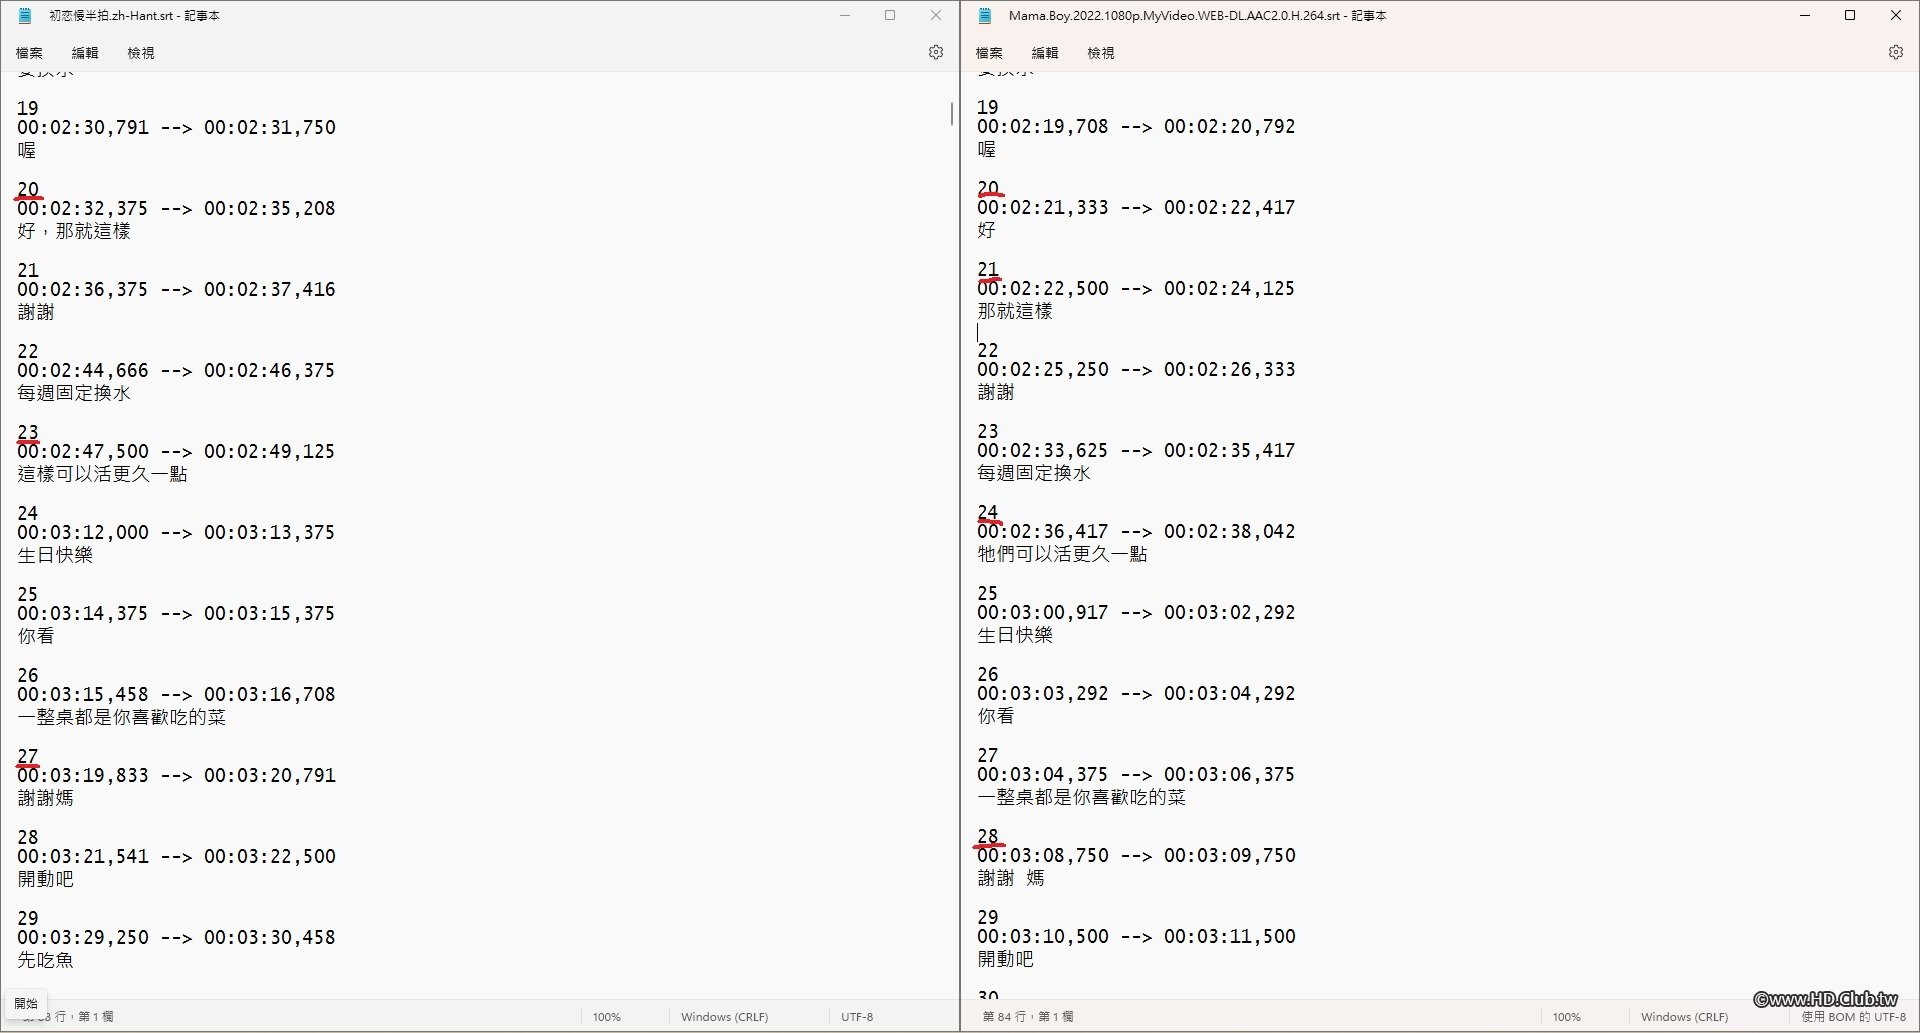1920x1033 pixels.
Task: Click 開動吧 in the left window
Action: (x=45, y=879)
